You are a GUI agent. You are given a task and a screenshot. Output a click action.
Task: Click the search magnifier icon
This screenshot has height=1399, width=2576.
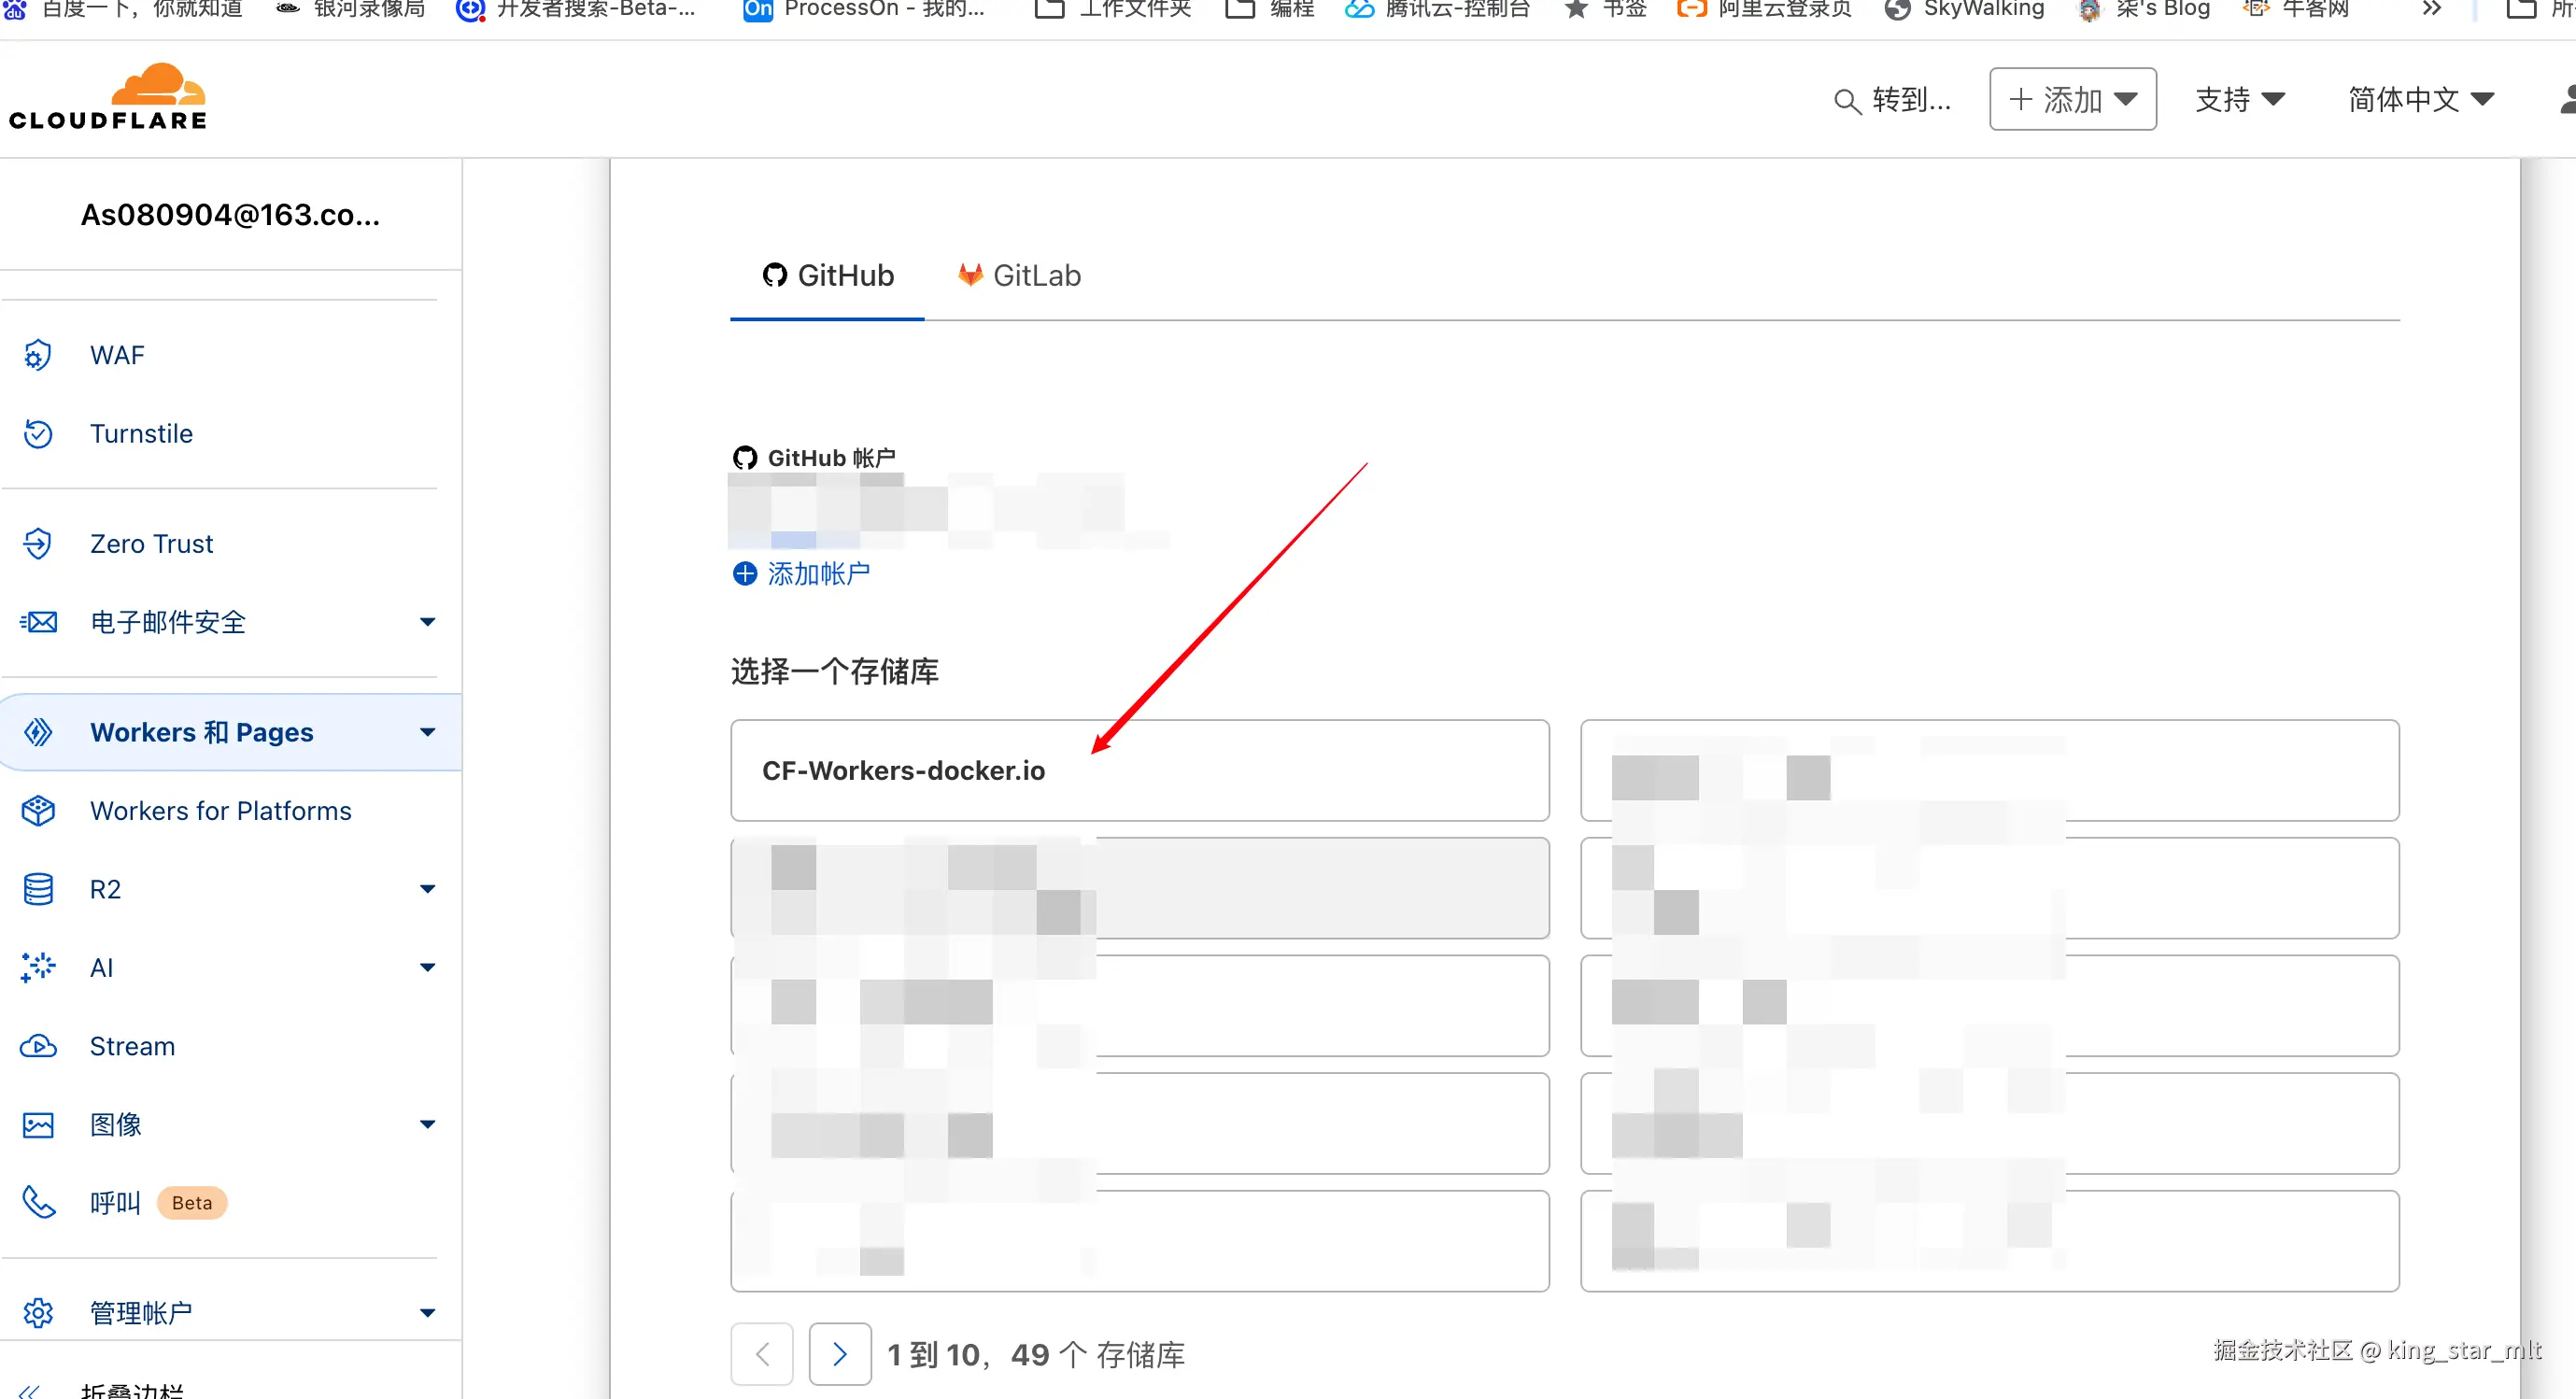click(1847, 101)
